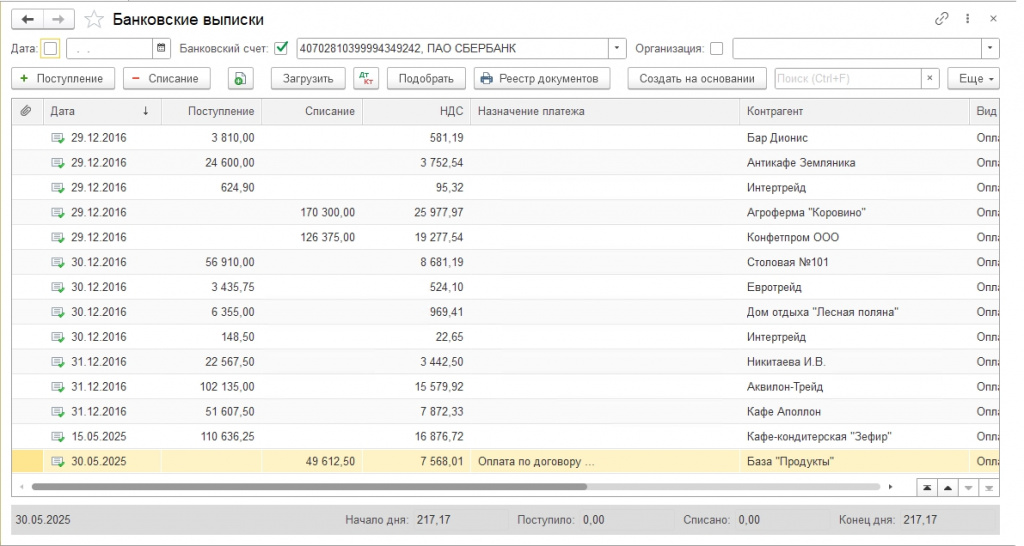Select cell "Оплата по договору ..."
The width and height of the screenshot is (1024, 546).
pyautogui.click(x=605, y=461)
